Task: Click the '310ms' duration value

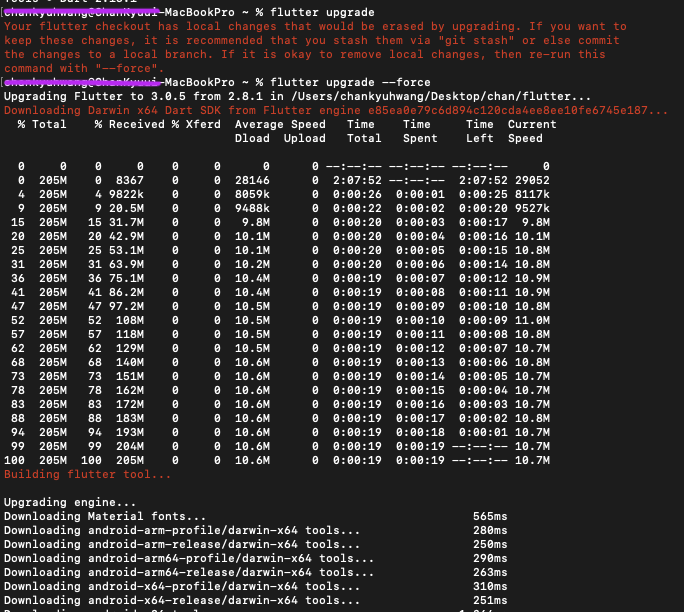Action: click(x=490, y=586)
